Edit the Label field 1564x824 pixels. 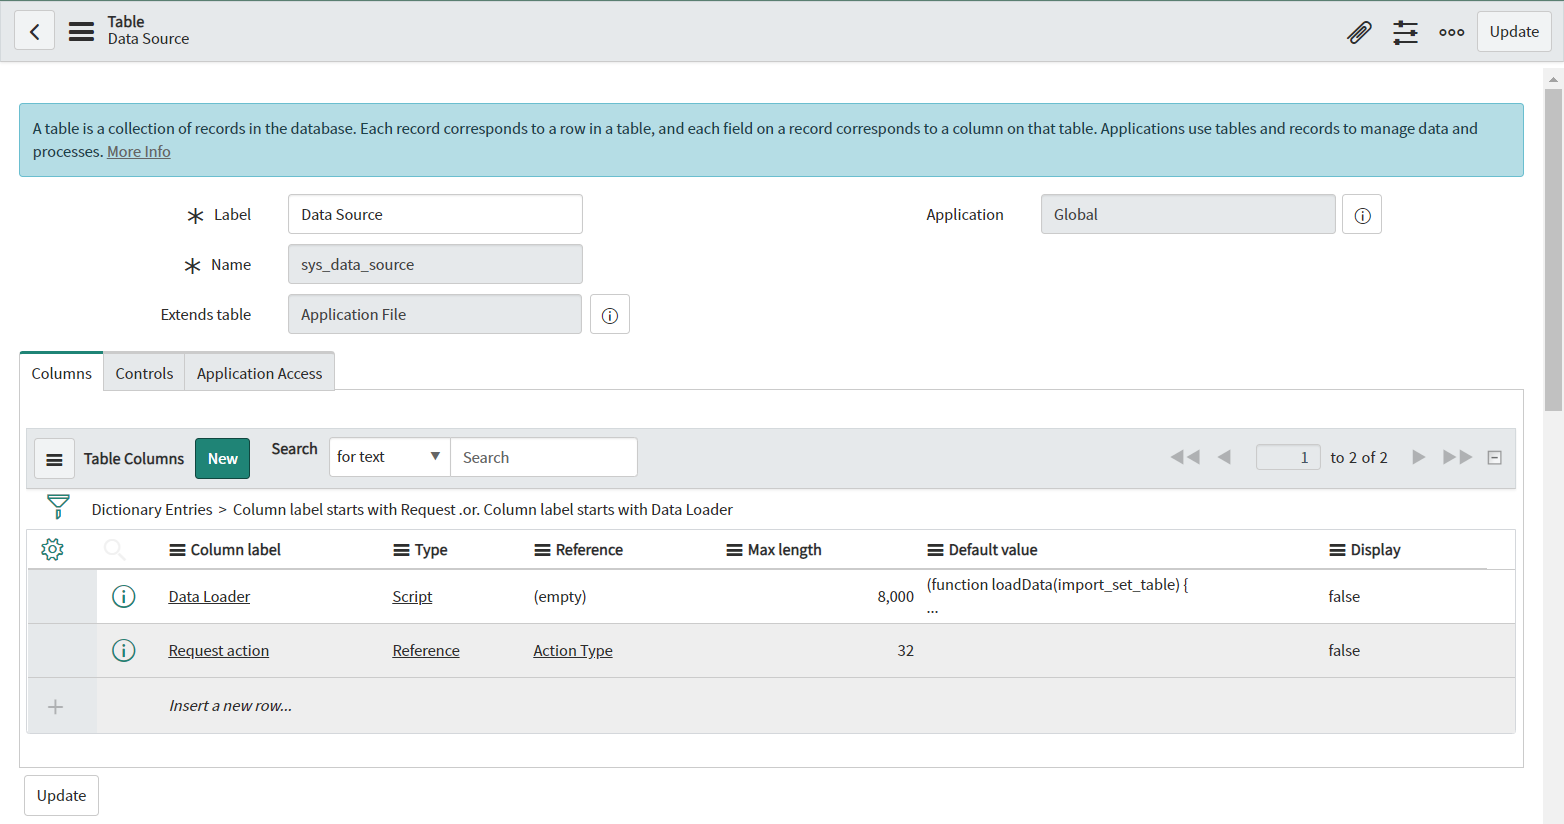point(435,214)
